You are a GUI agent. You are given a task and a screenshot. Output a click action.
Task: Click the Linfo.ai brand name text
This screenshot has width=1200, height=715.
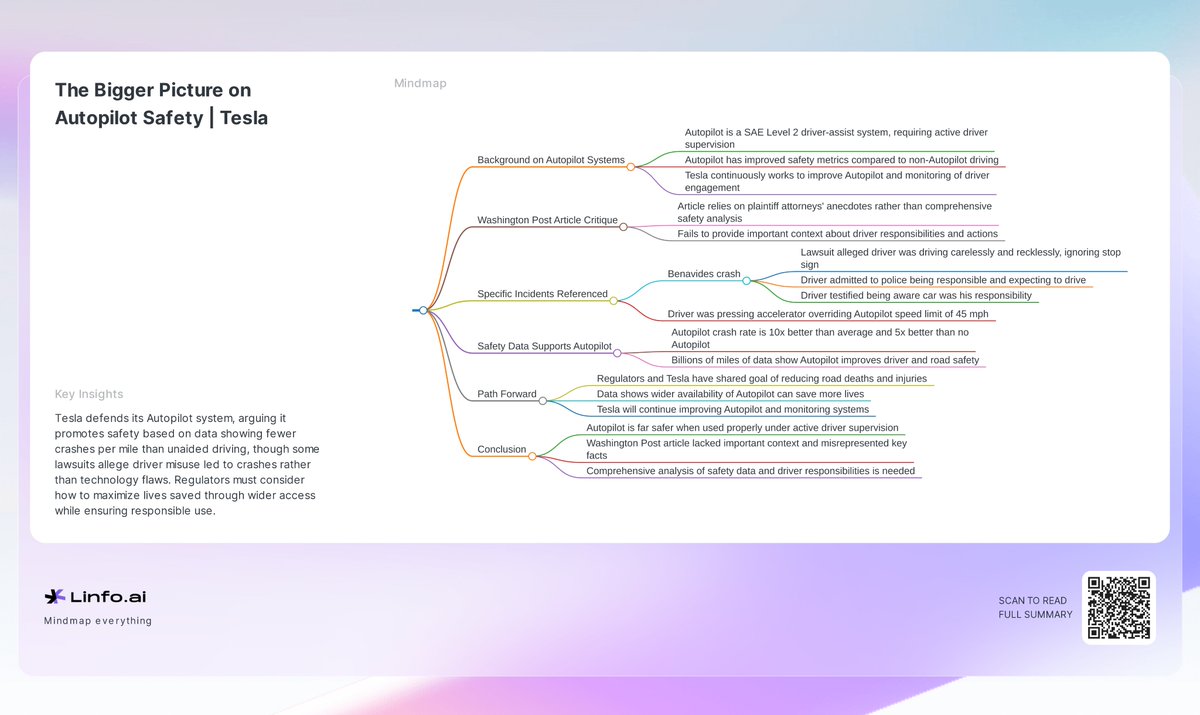[x=108, y=597]
